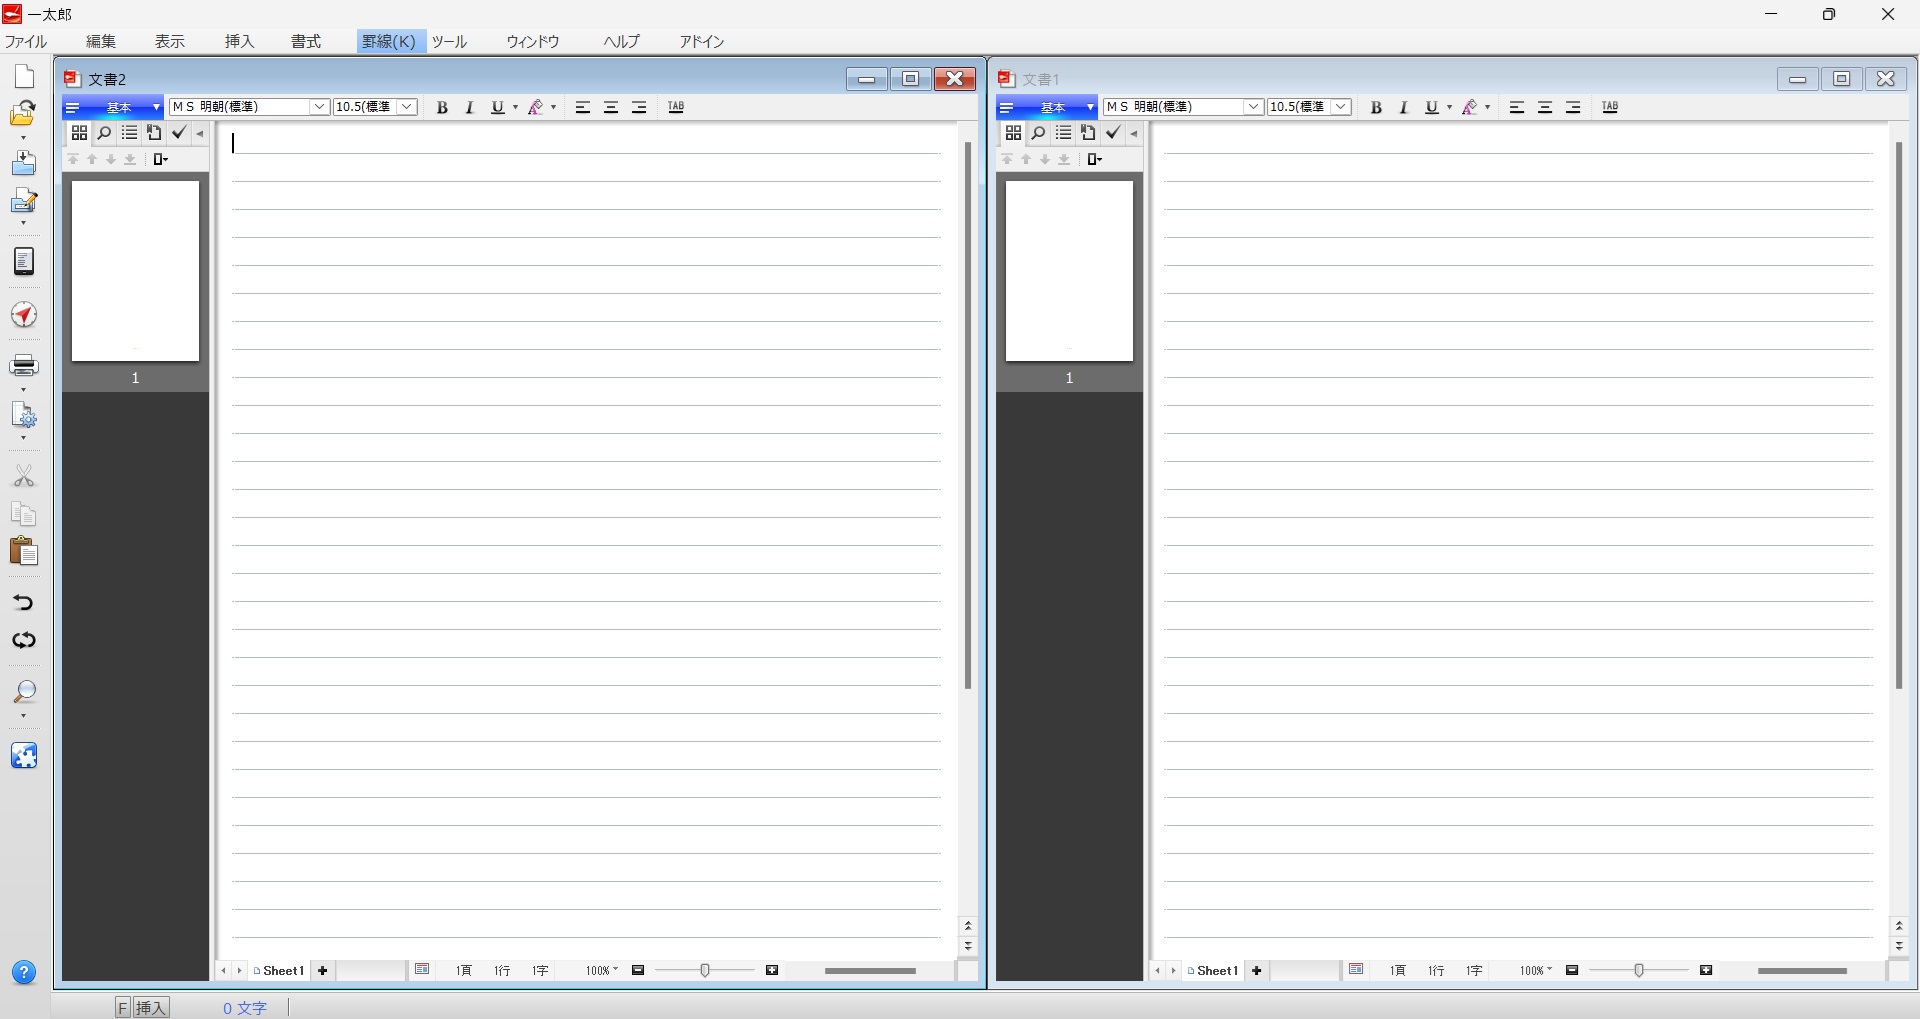Click the Undo arrow in left sidebar

[24, 602]
